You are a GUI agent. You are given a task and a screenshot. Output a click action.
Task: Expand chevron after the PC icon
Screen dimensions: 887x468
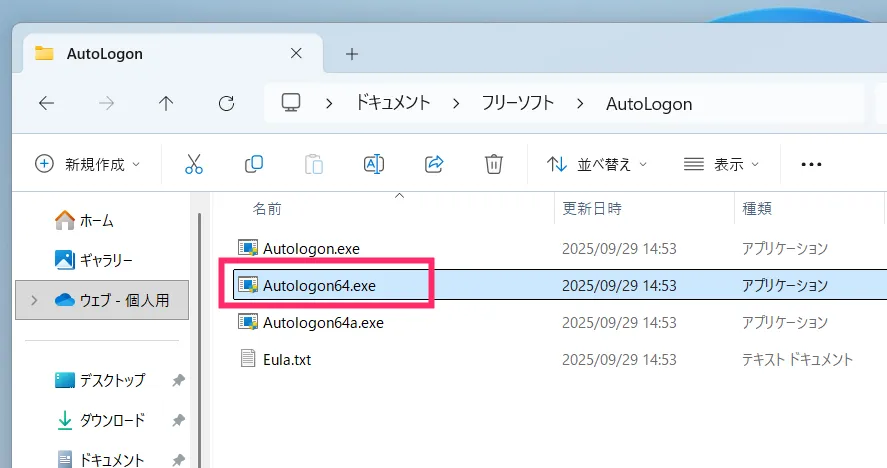pyautogui.click(x=329, y=104)
